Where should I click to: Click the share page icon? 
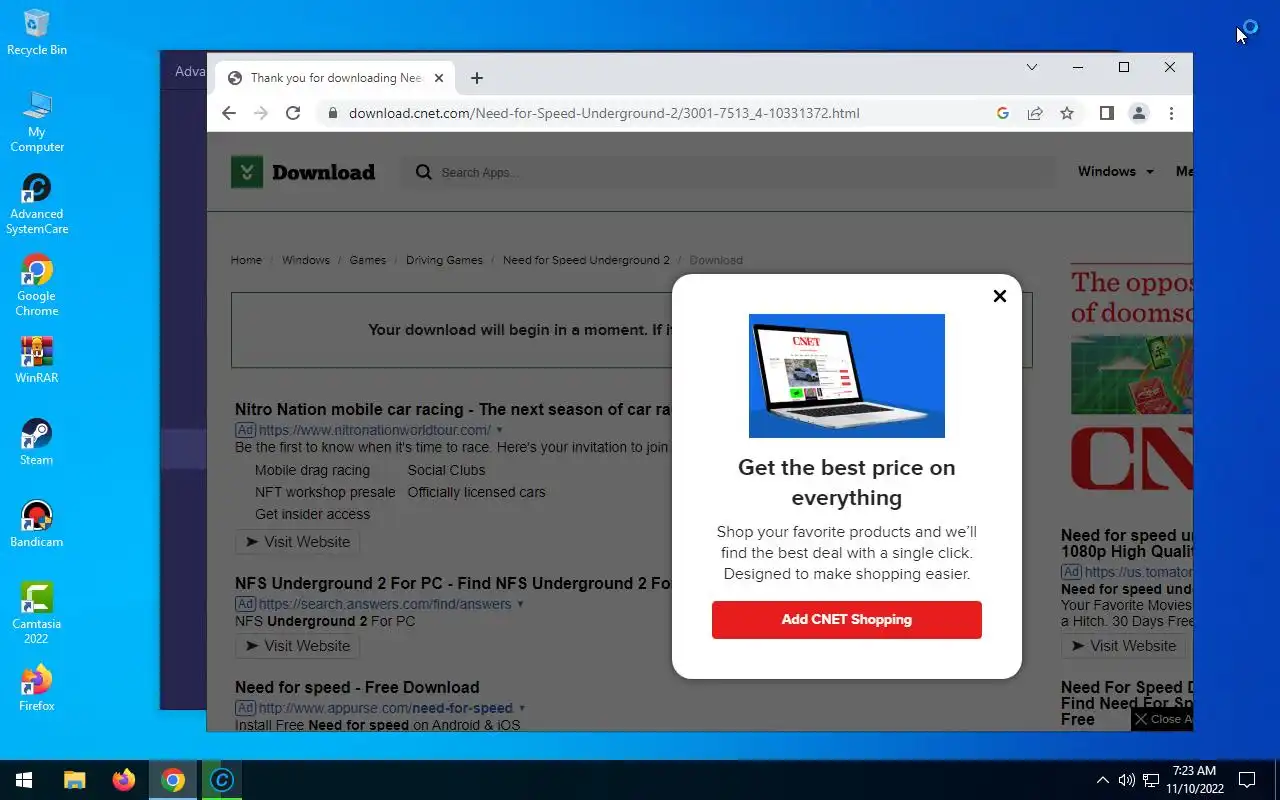point(1035,113)
